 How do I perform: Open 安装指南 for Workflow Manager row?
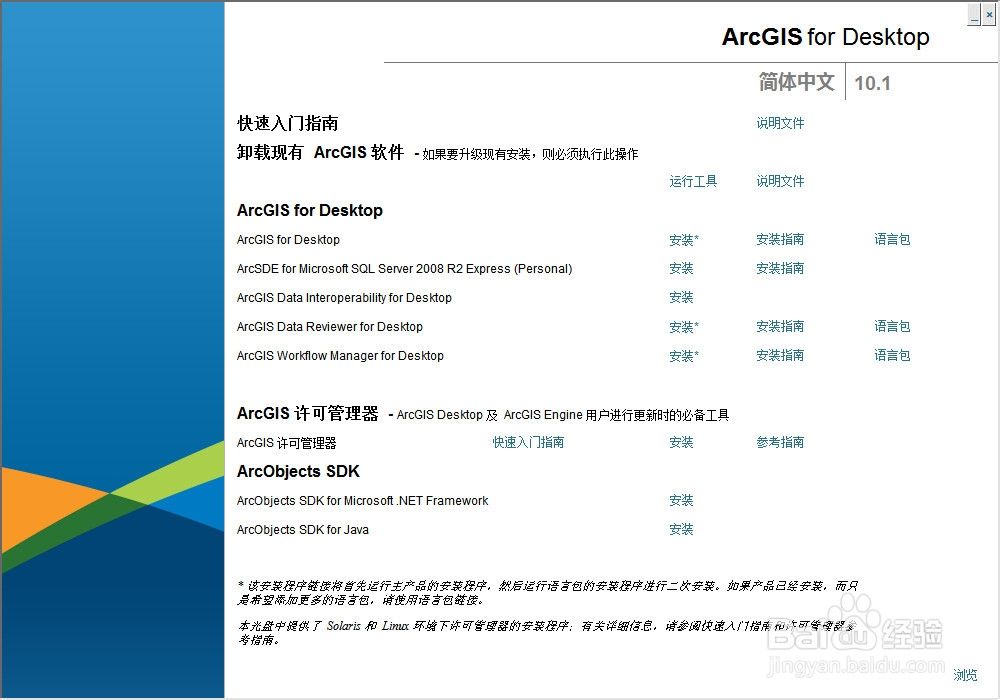(780, 355)
